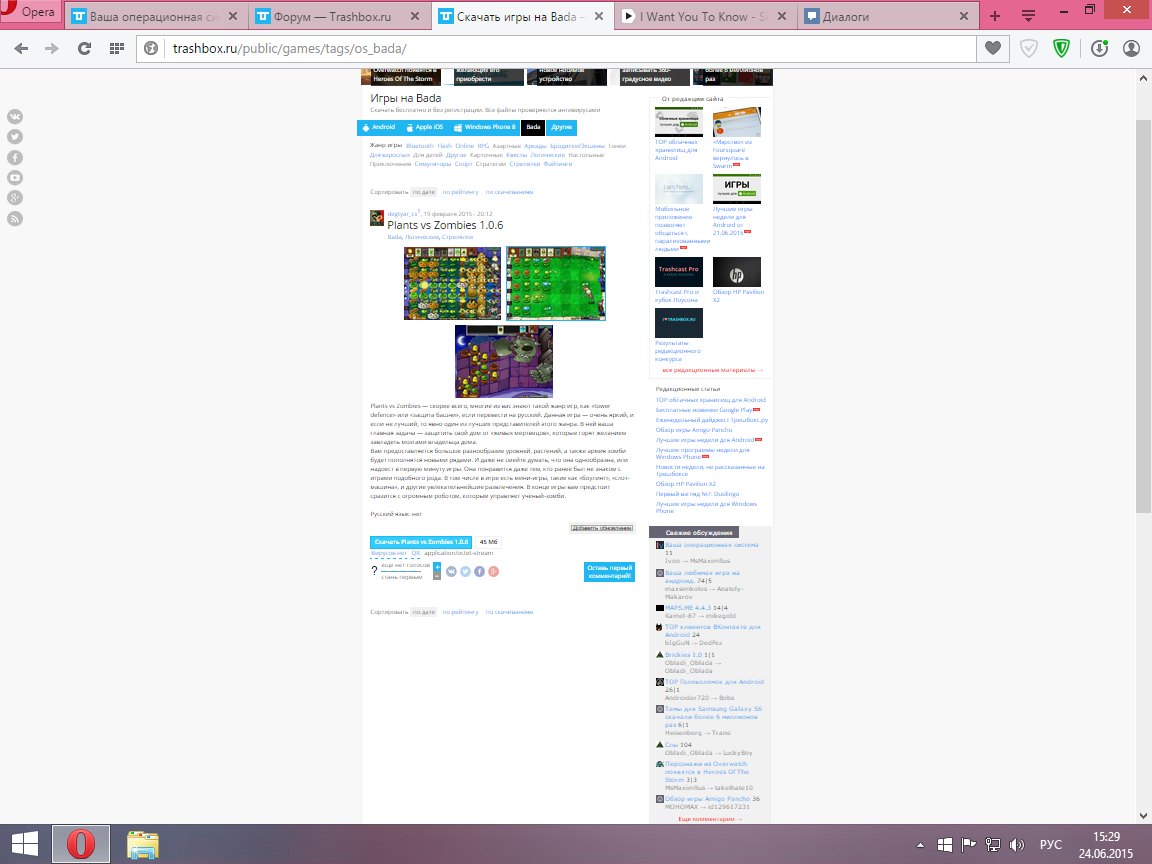The image size is (1152, 864).
Task: Select the Android platform tab
Action: pos(378,127)
